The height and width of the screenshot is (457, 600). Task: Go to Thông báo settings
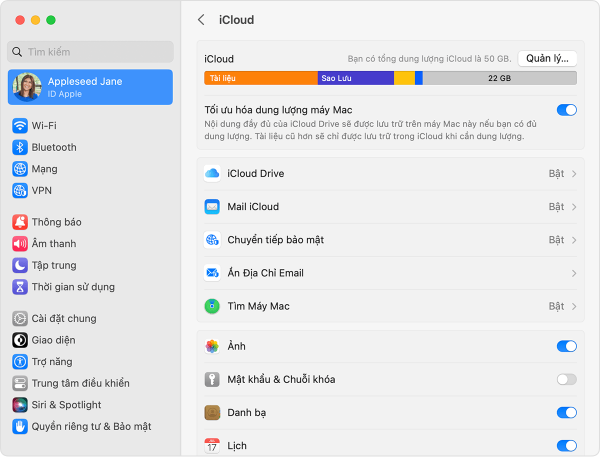[x=90, y=222]
